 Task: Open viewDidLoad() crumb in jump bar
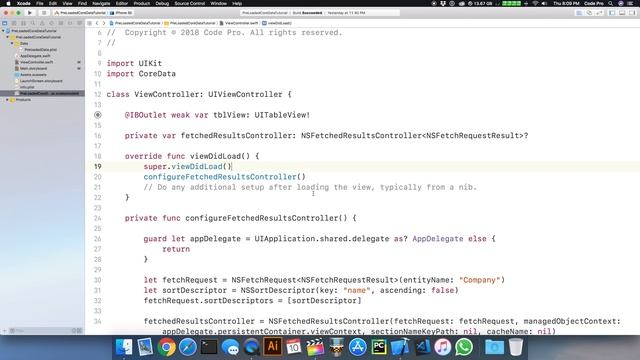pyautogui.click(x=276, y=23)
